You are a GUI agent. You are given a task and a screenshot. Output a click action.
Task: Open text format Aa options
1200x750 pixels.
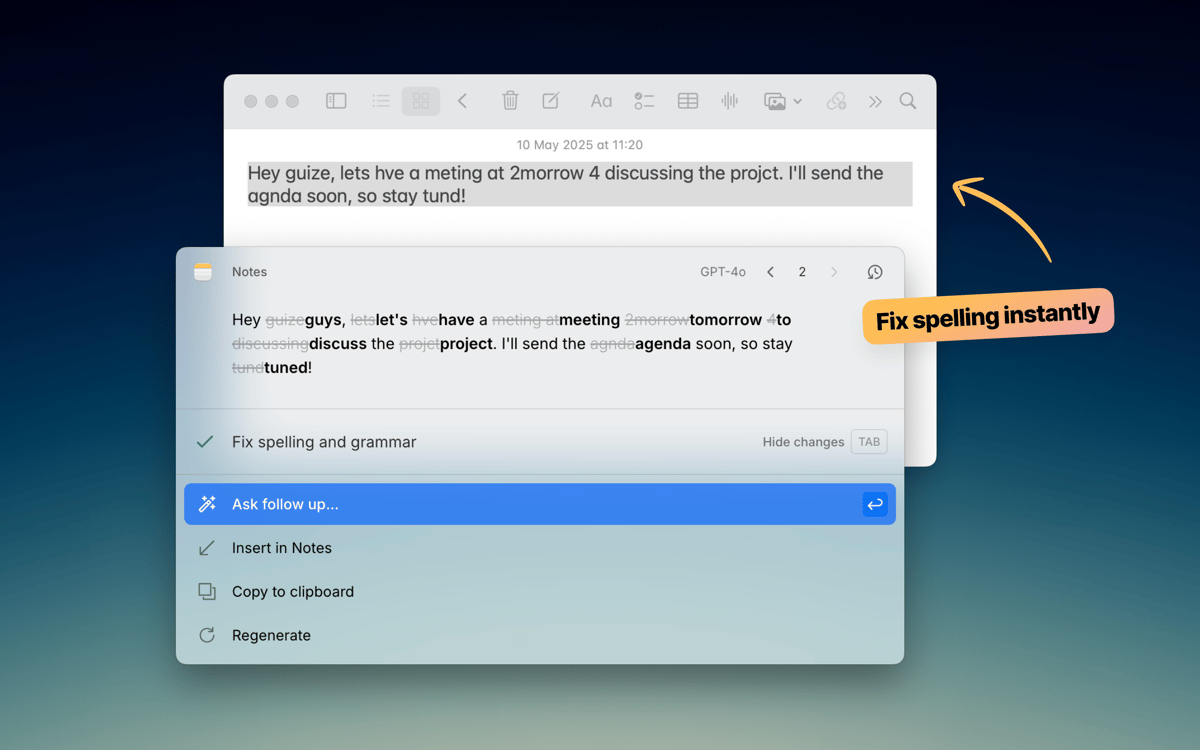[601, 101]
